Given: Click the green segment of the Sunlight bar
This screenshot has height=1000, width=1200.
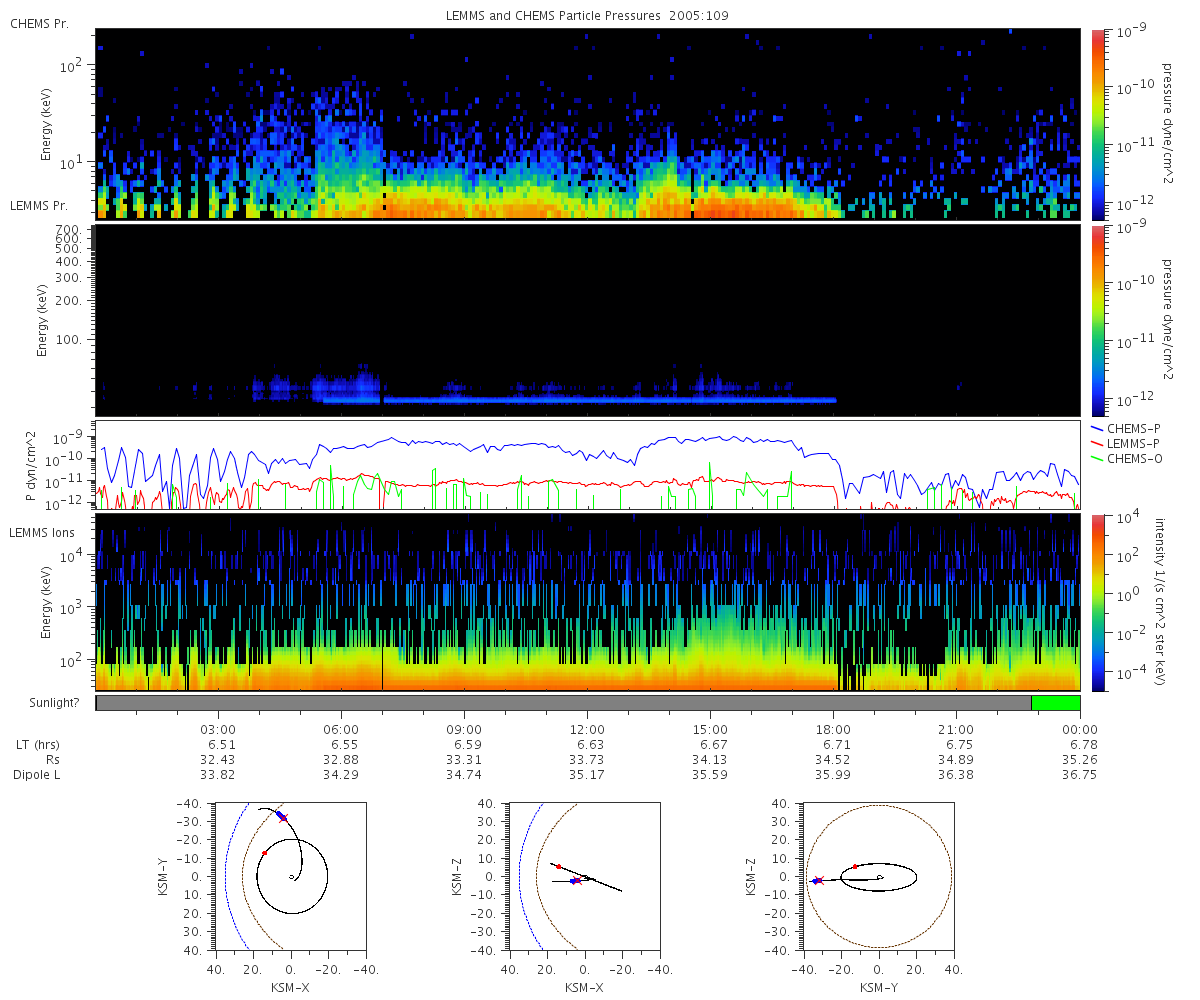Looking at the screenshot, I should tap(1056, 703).
